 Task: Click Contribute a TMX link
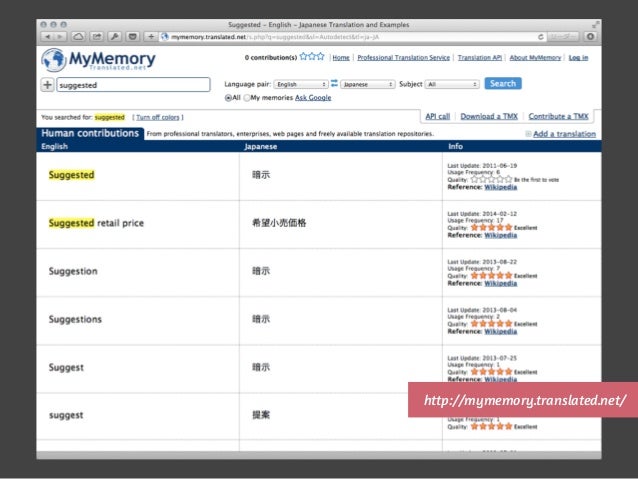(558, 116)
